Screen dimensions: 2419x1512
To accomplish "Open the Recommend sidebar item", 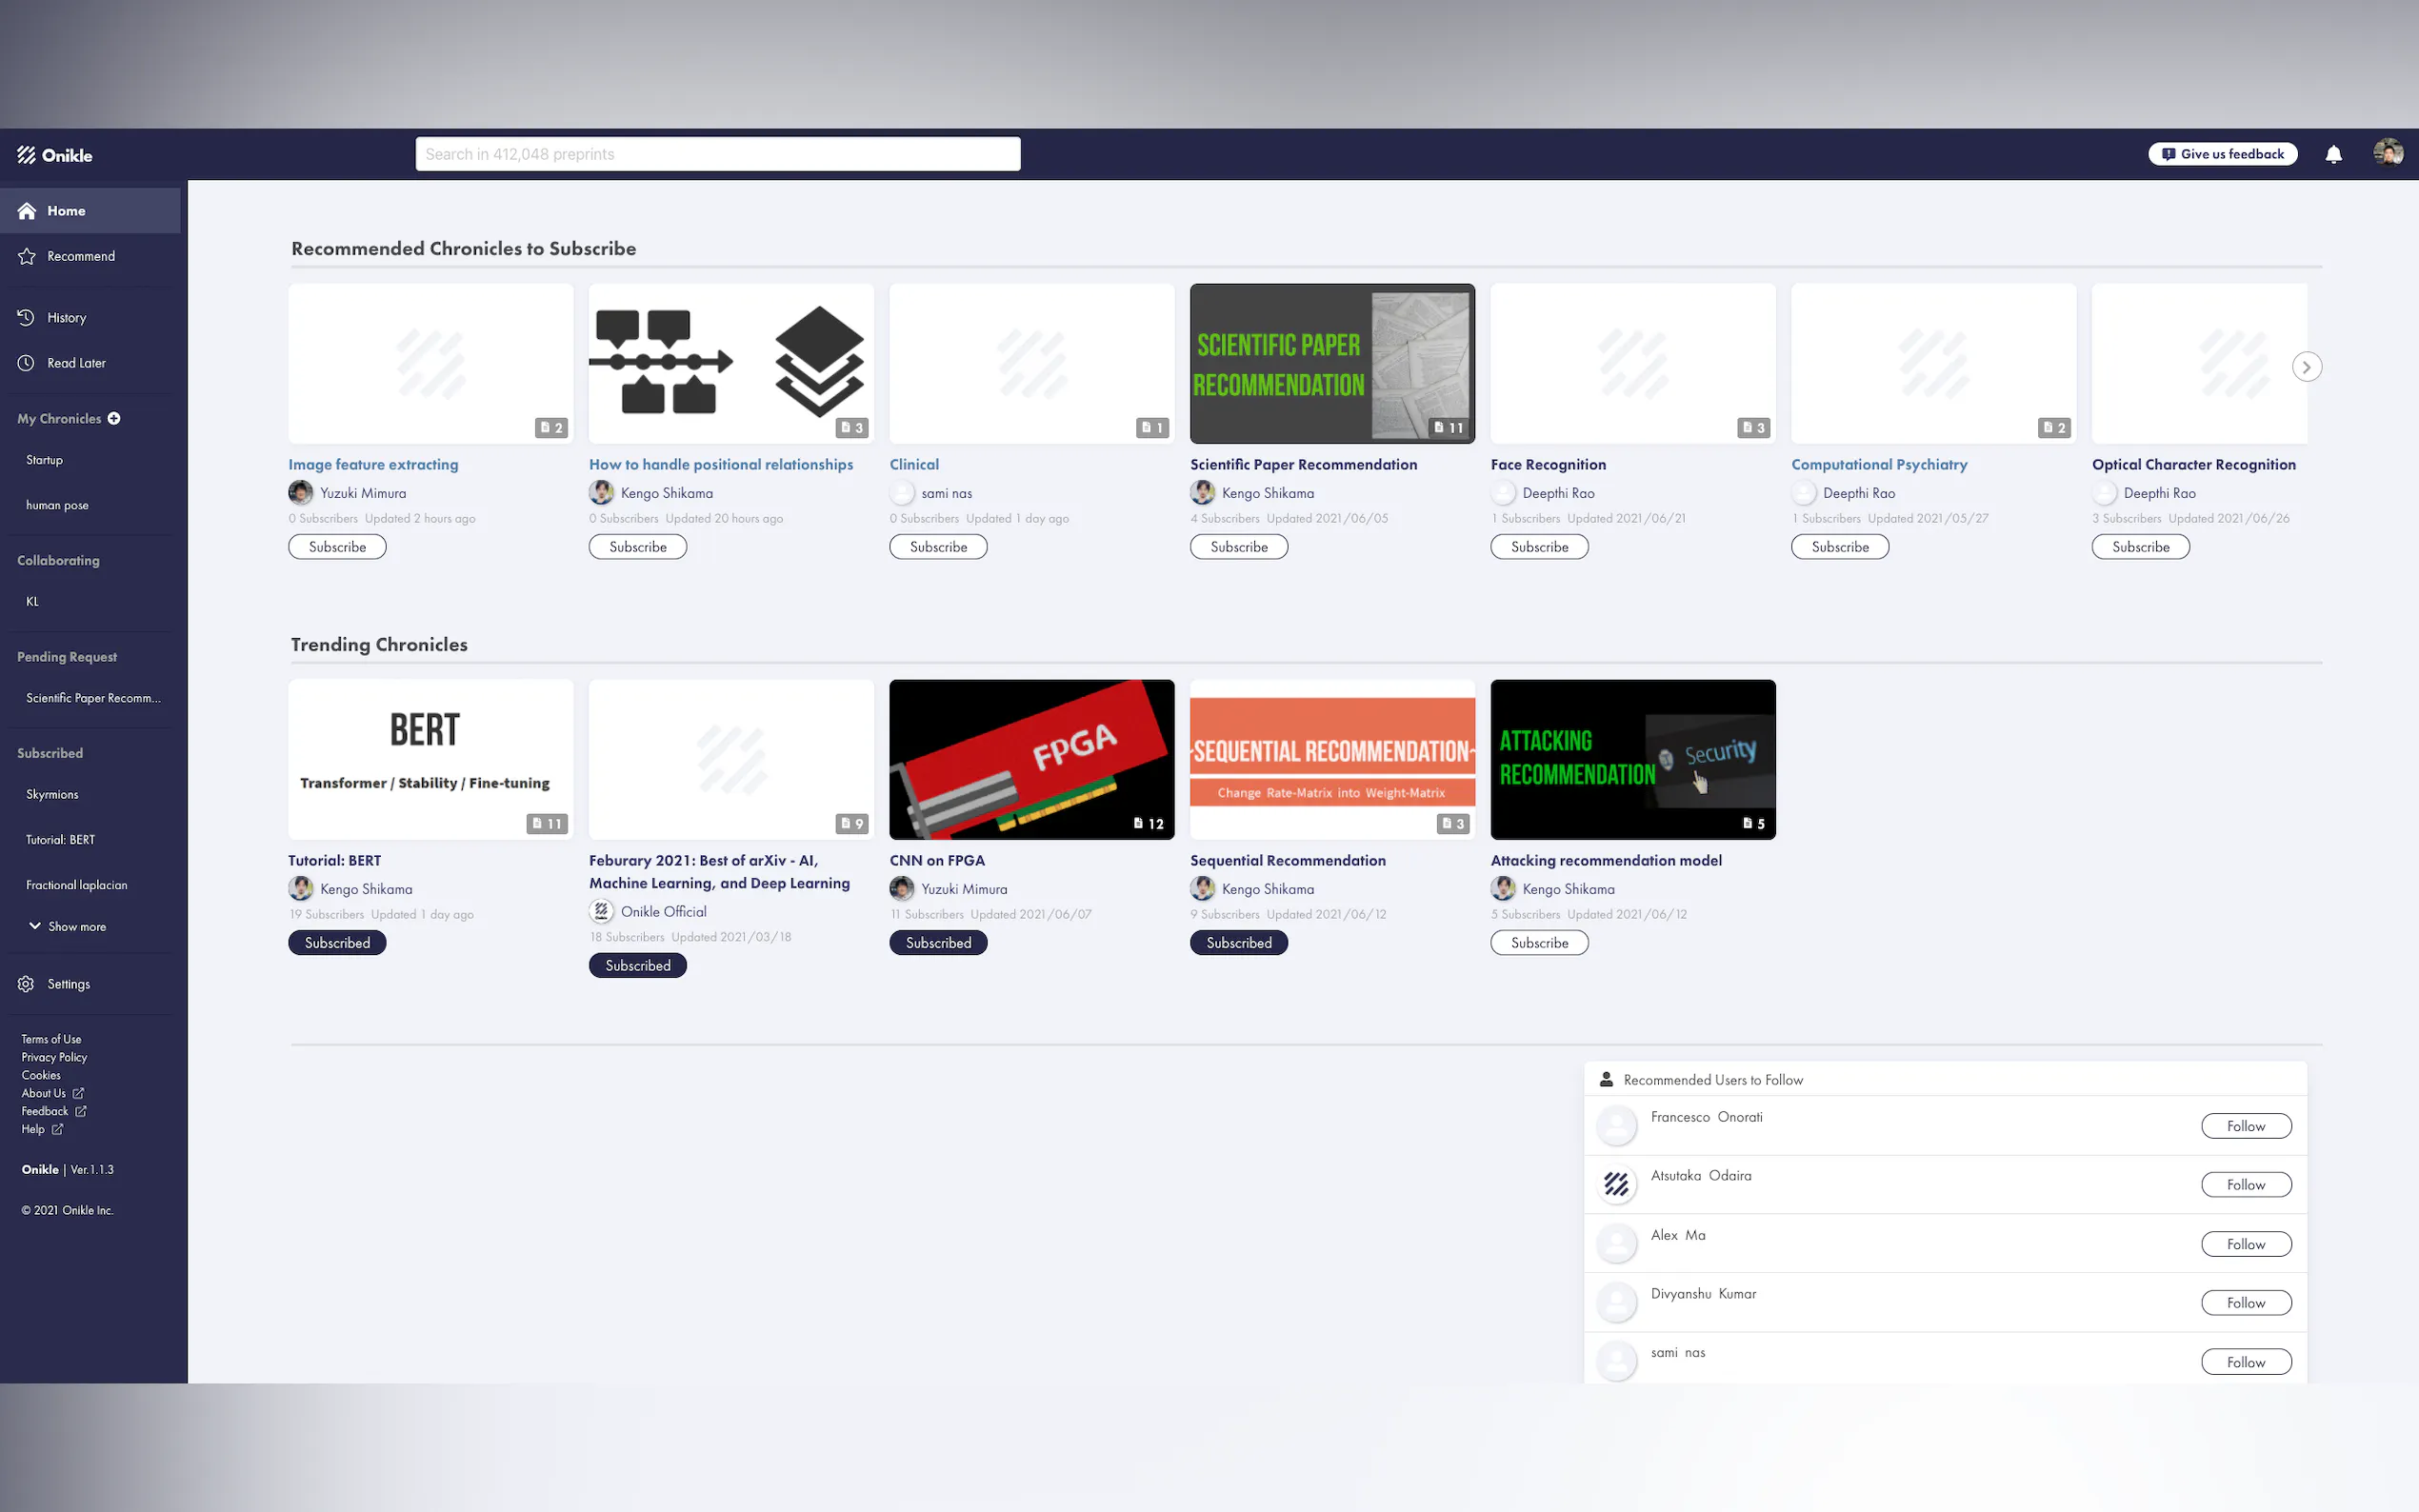I will coord(80,256).
